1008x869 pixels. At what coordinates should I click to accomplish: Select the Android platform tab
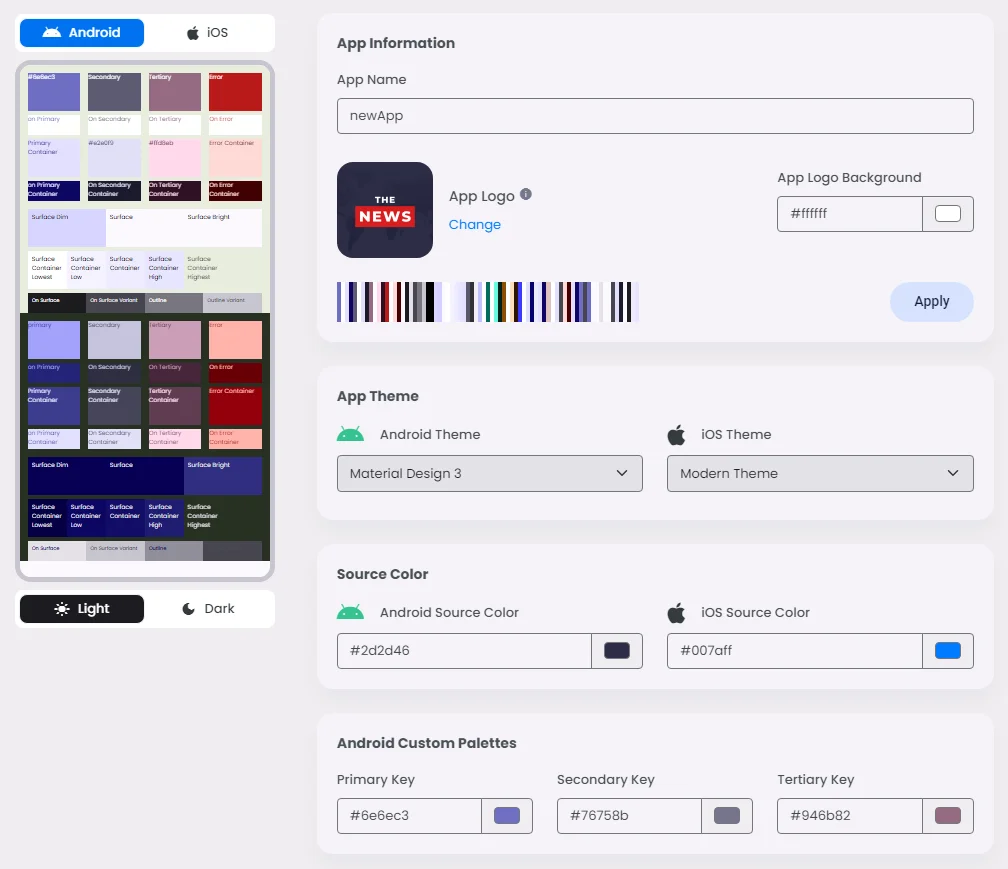82,33
